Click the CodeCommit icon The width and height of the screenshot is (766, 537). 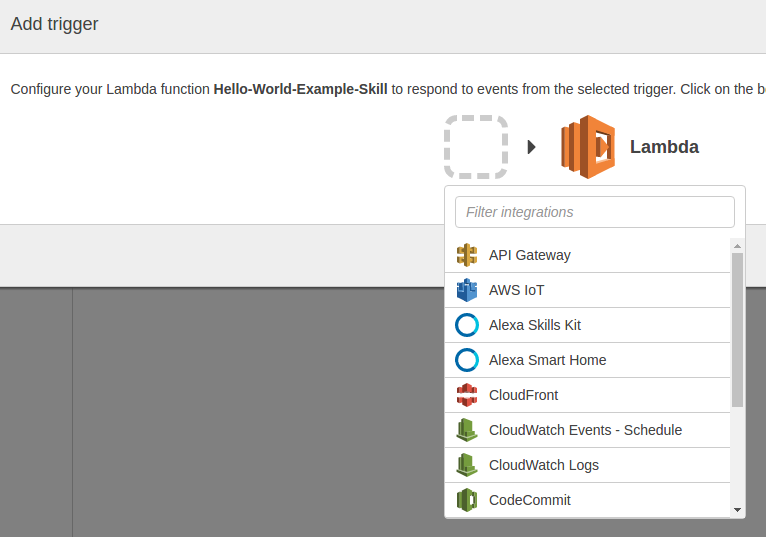[467, 500]
